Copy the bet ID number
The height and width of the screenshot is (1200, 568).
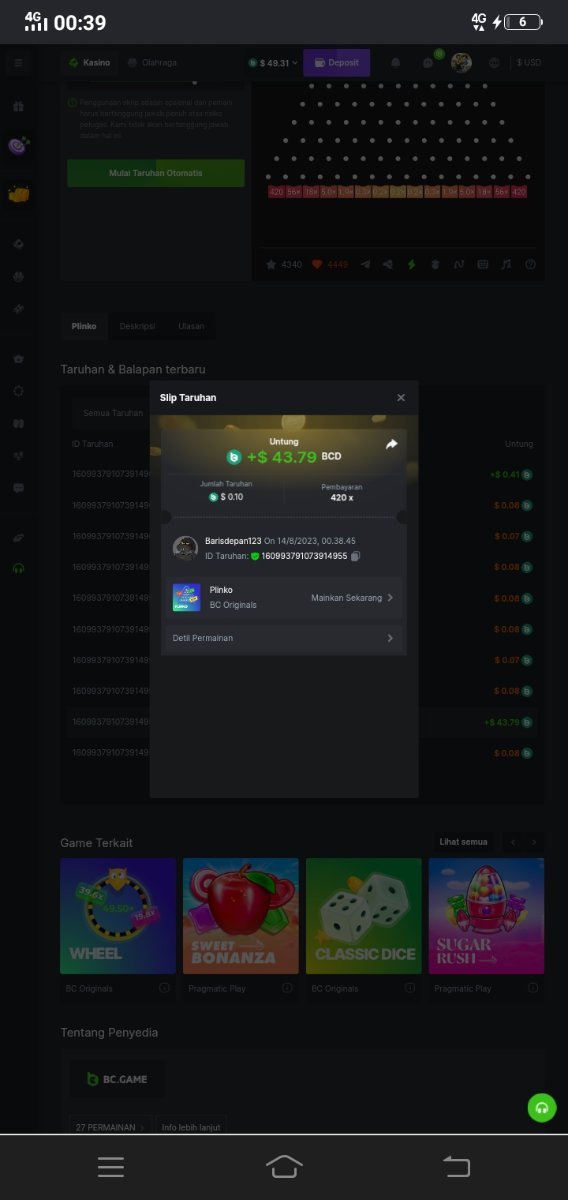tap(355, 556)
